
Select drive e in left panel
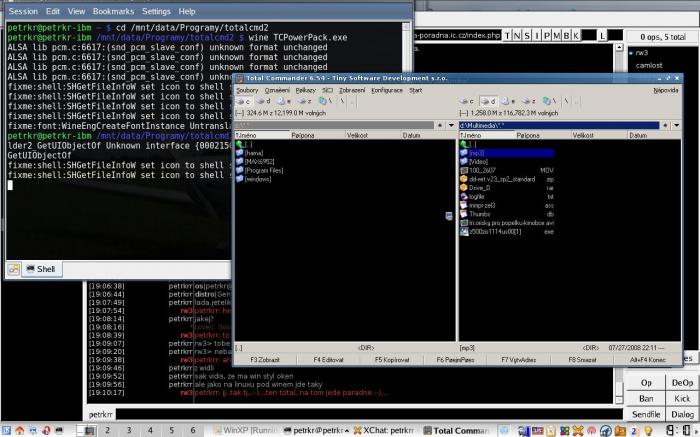point(284,101)
